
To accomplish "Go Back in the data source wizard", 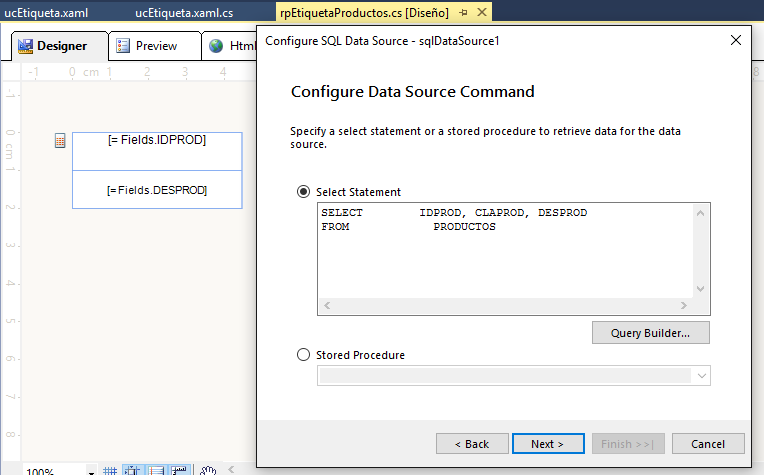I will pyautogui.click(x=470, y=443).
